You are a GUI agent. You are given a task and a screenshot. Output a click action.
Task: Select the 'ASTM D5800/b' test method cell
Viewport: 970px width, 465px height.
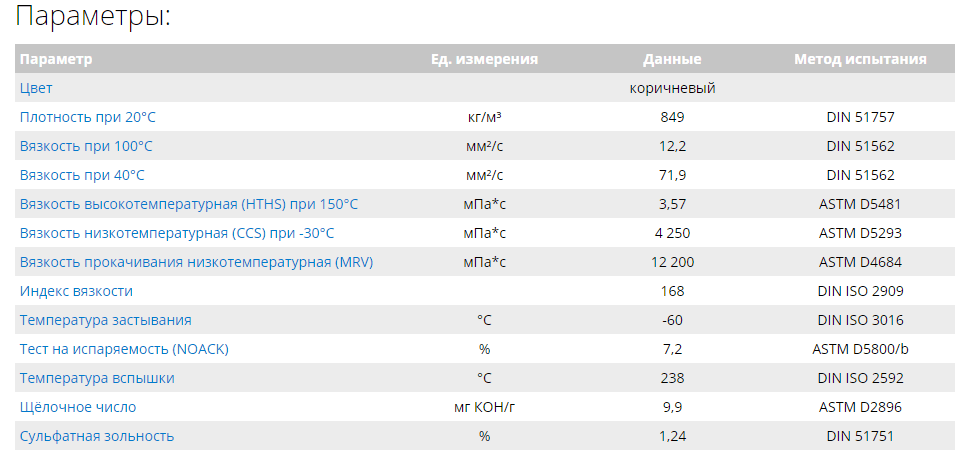coord(861,349)
